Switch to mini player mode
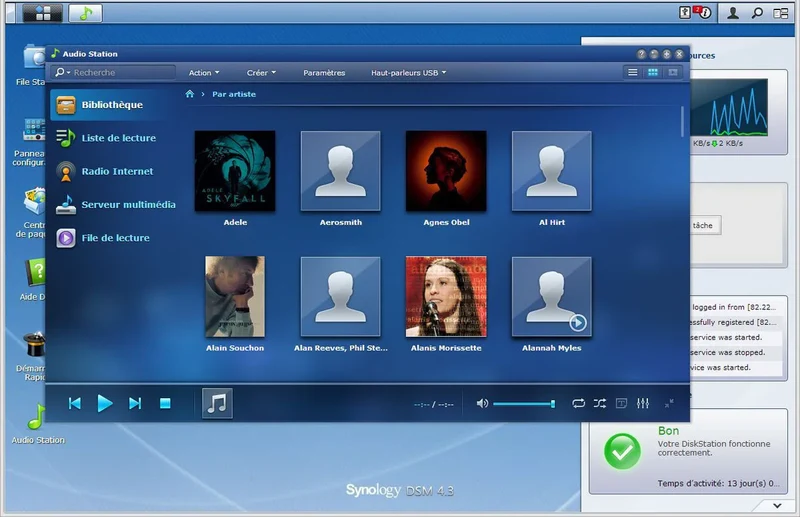This screenshot has height=517, width=800. pyautogui.click(x=669, y=403)
